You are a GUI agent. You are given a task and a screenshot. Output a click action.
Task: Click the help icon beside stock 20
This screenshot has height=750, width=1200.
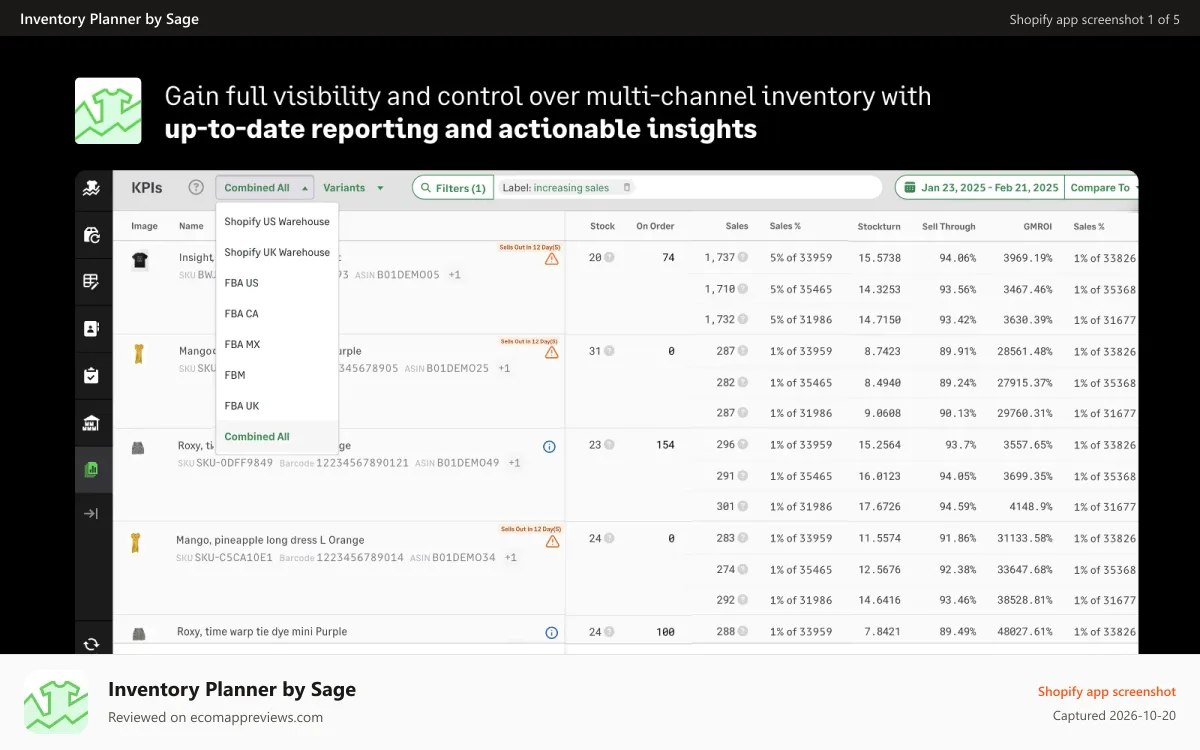[609, 258]
